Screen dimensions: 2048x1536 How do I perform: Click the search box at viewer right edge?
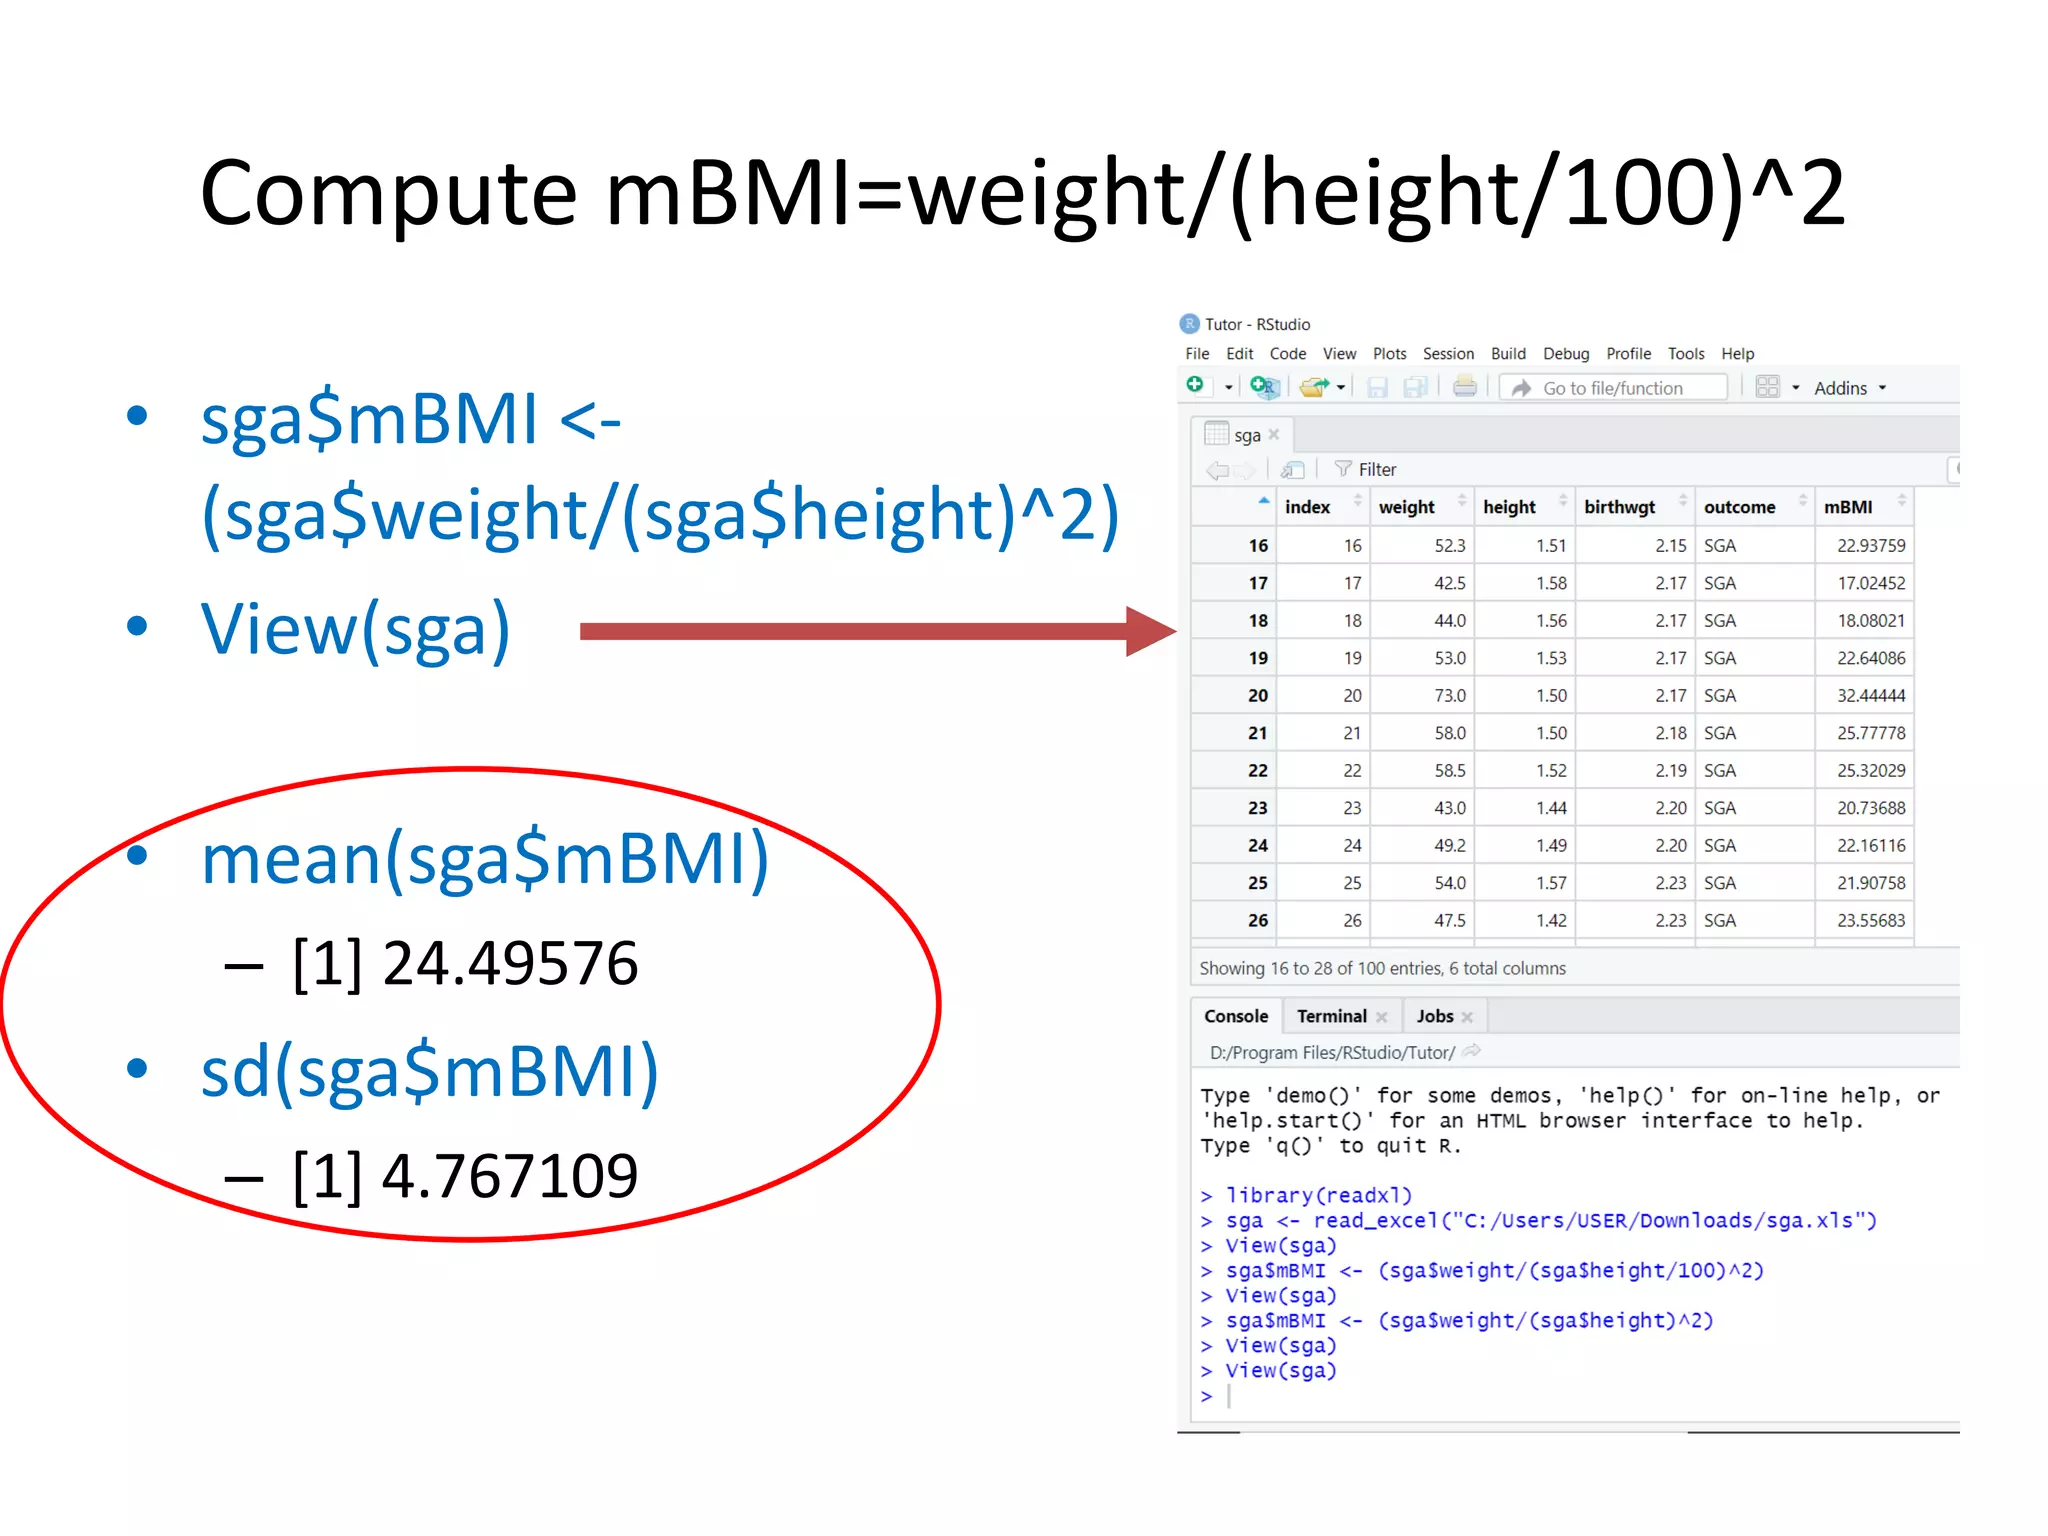point(1954,469)
